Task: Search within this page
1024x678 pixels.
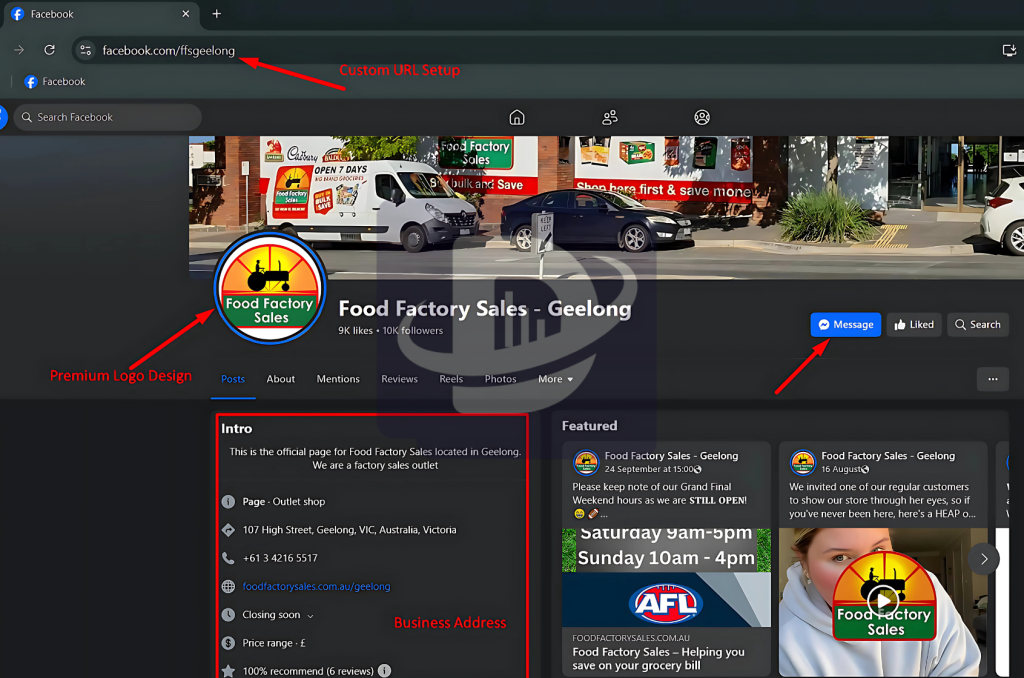Action: point(978,325)
